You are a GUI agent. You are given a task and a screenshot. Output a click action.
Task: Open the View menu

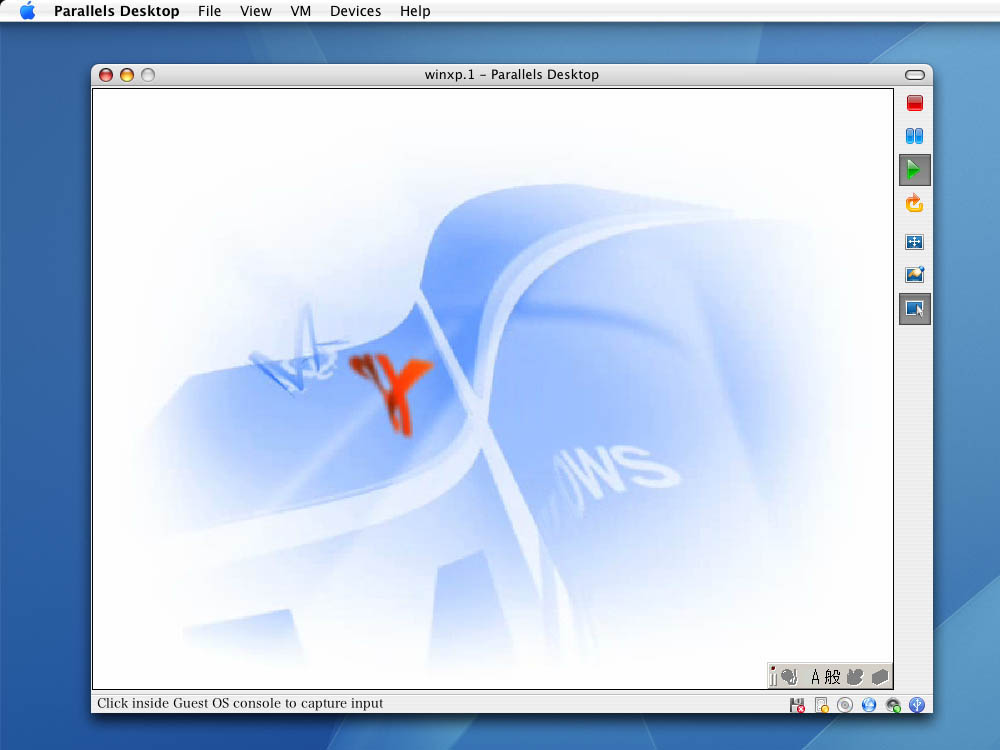coord(256,11)
